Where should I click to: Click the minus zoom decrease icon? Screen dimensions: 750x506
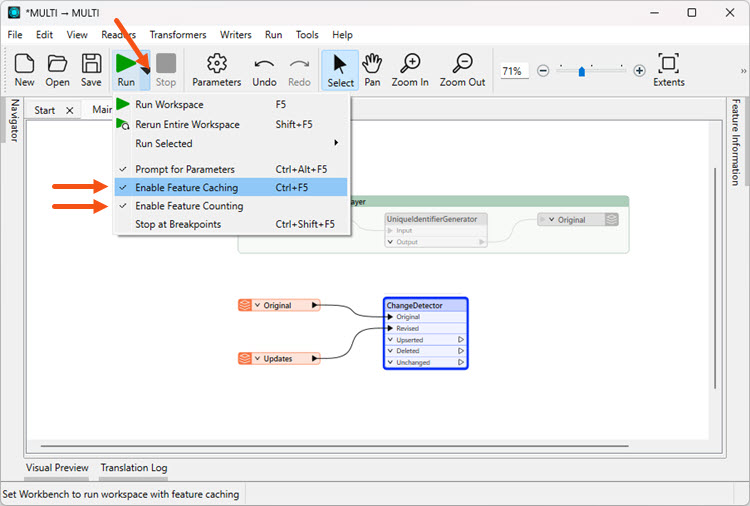[x=543, y=71]
